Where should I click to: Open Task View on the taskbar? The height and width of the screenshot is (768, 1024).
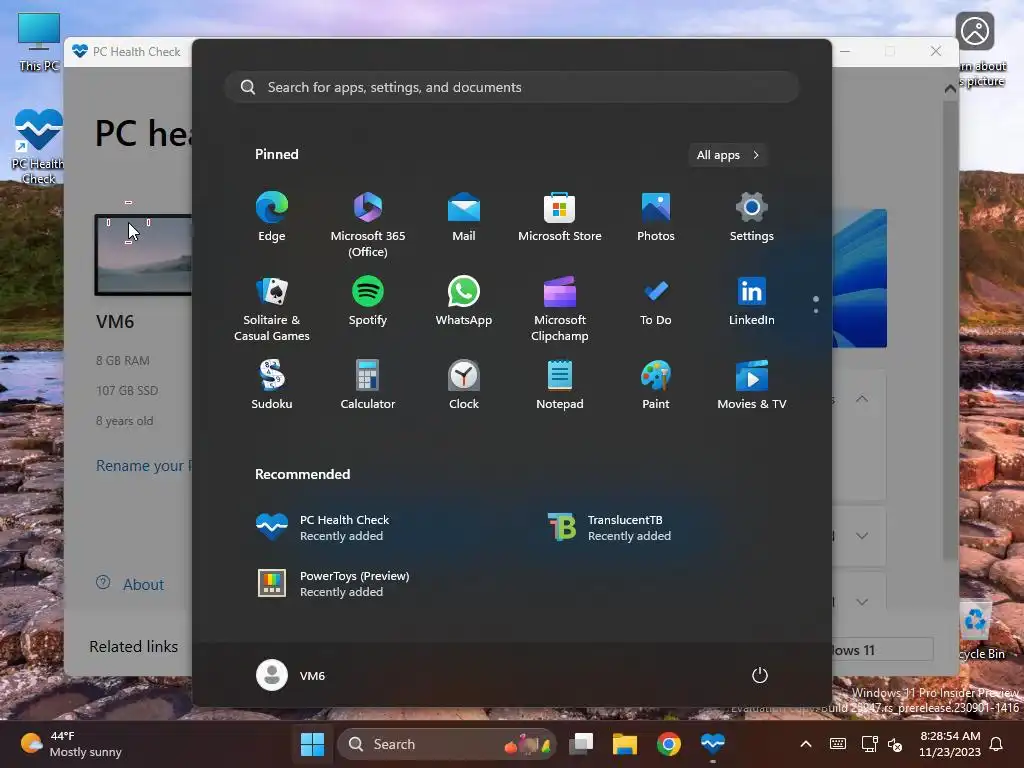tap(581, 744)
